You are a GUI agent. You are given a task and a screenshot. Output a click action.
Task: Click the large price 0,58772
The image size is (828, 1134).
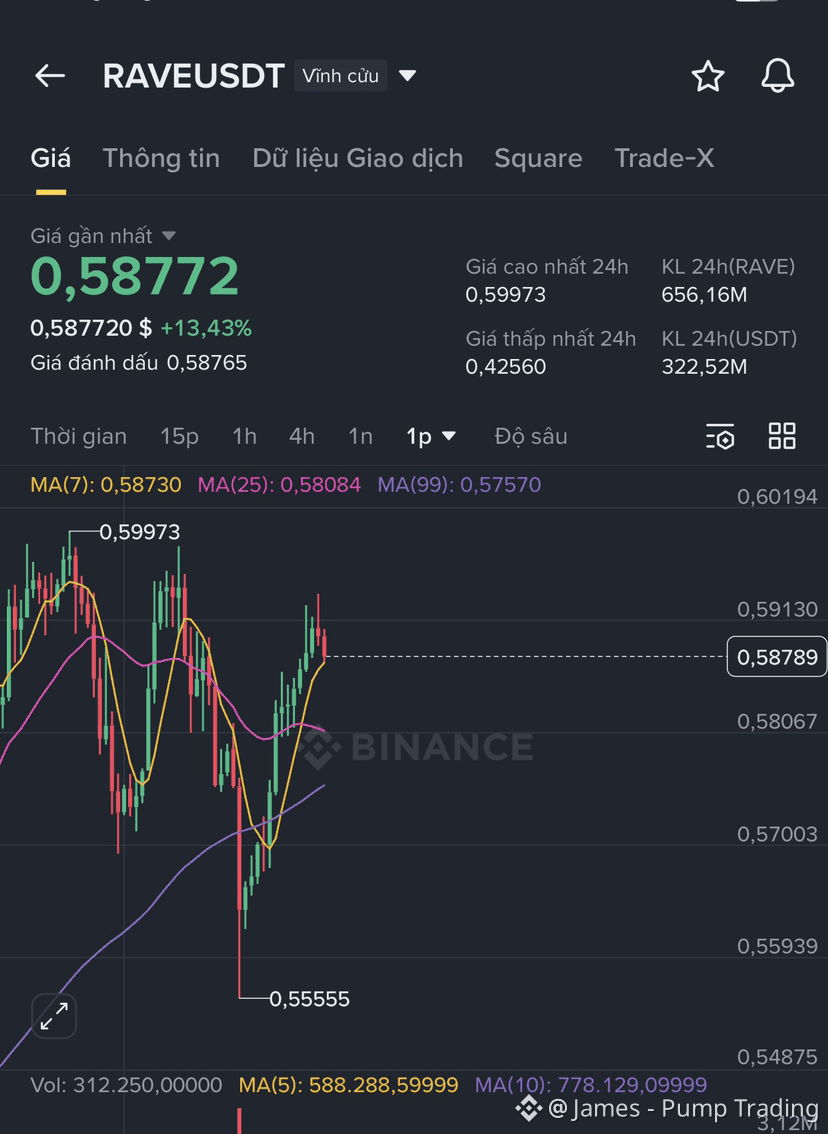tap(135, 276)
